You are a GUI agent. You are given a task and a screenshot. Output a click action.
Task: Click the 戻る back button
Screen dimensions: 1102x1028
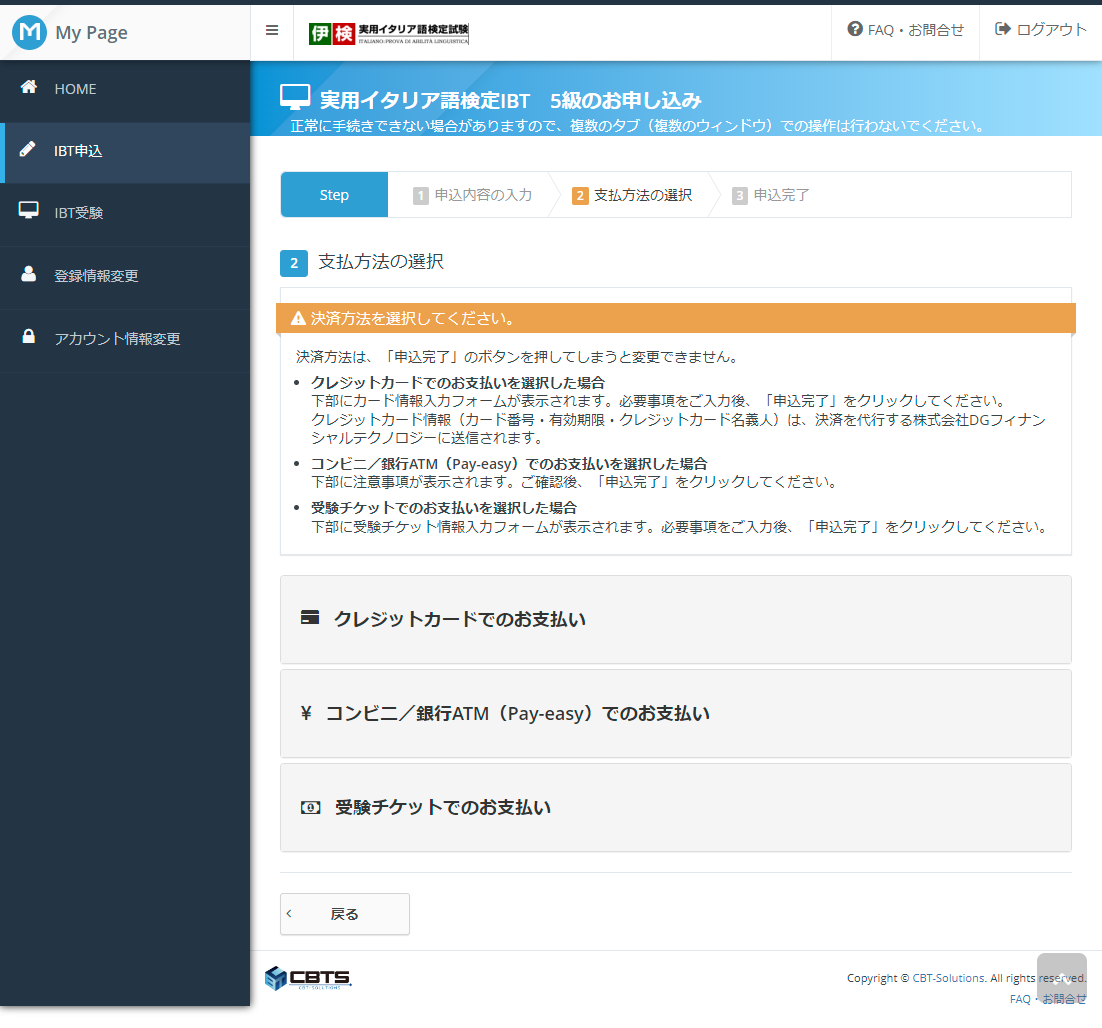[x=344, y=913]
